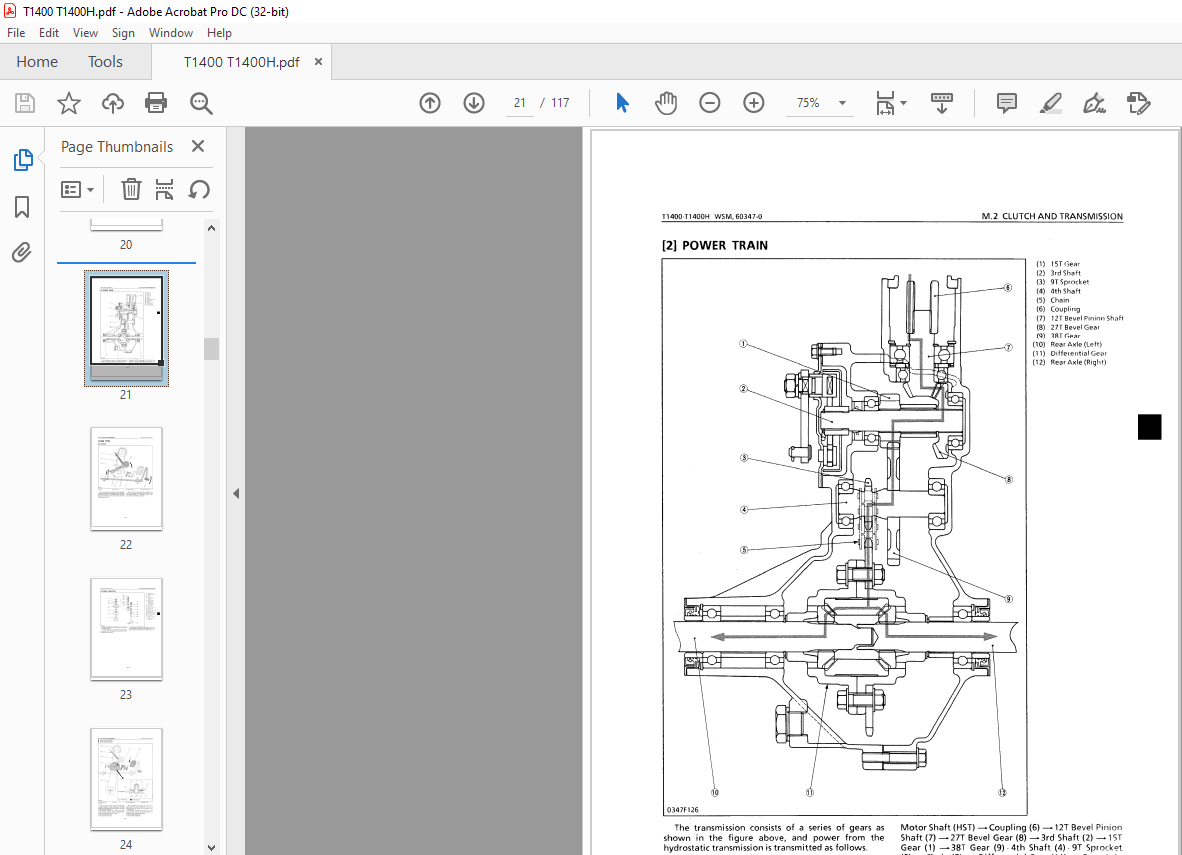1182x855 pixels.
Task: Click legend entry (6) Coupling
Action: coord(1058,308)
